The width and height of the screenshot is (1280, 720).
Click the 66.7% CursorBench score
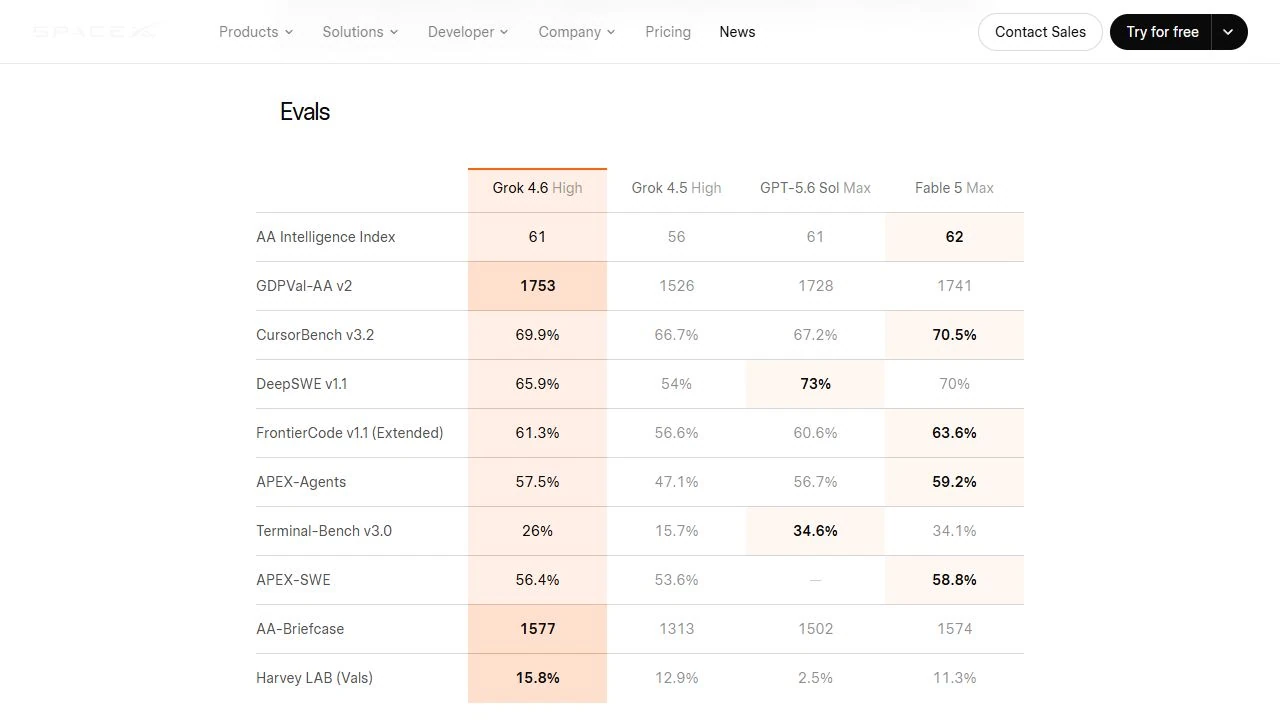tap(676, 335)
